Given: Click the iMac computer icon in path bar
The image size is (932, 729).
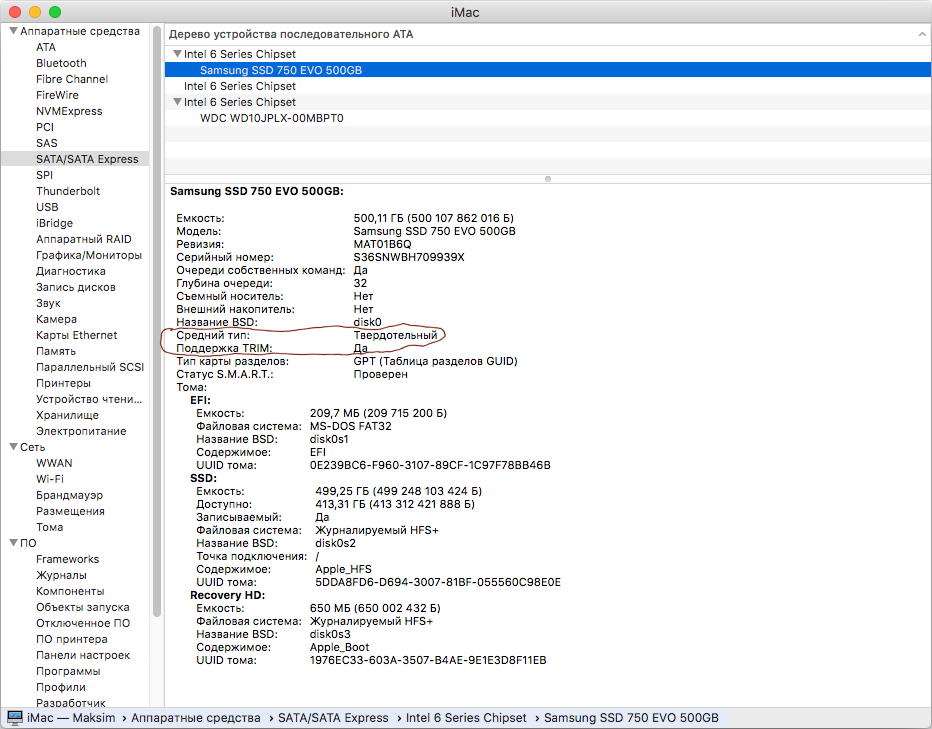Looking at the screenshot, I should 15,717.
